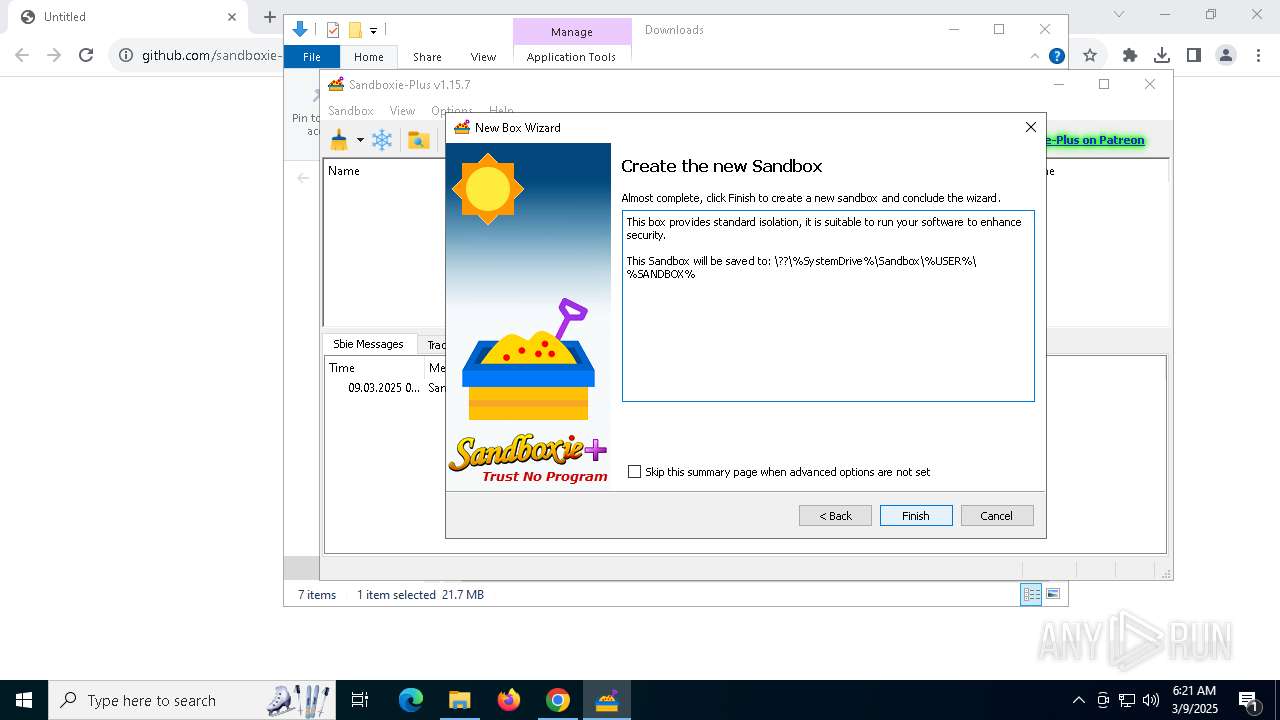Viewport: 1280px width, 720px height.
Task: Switch Explorer to details view icon
Action: [1031, 594]
